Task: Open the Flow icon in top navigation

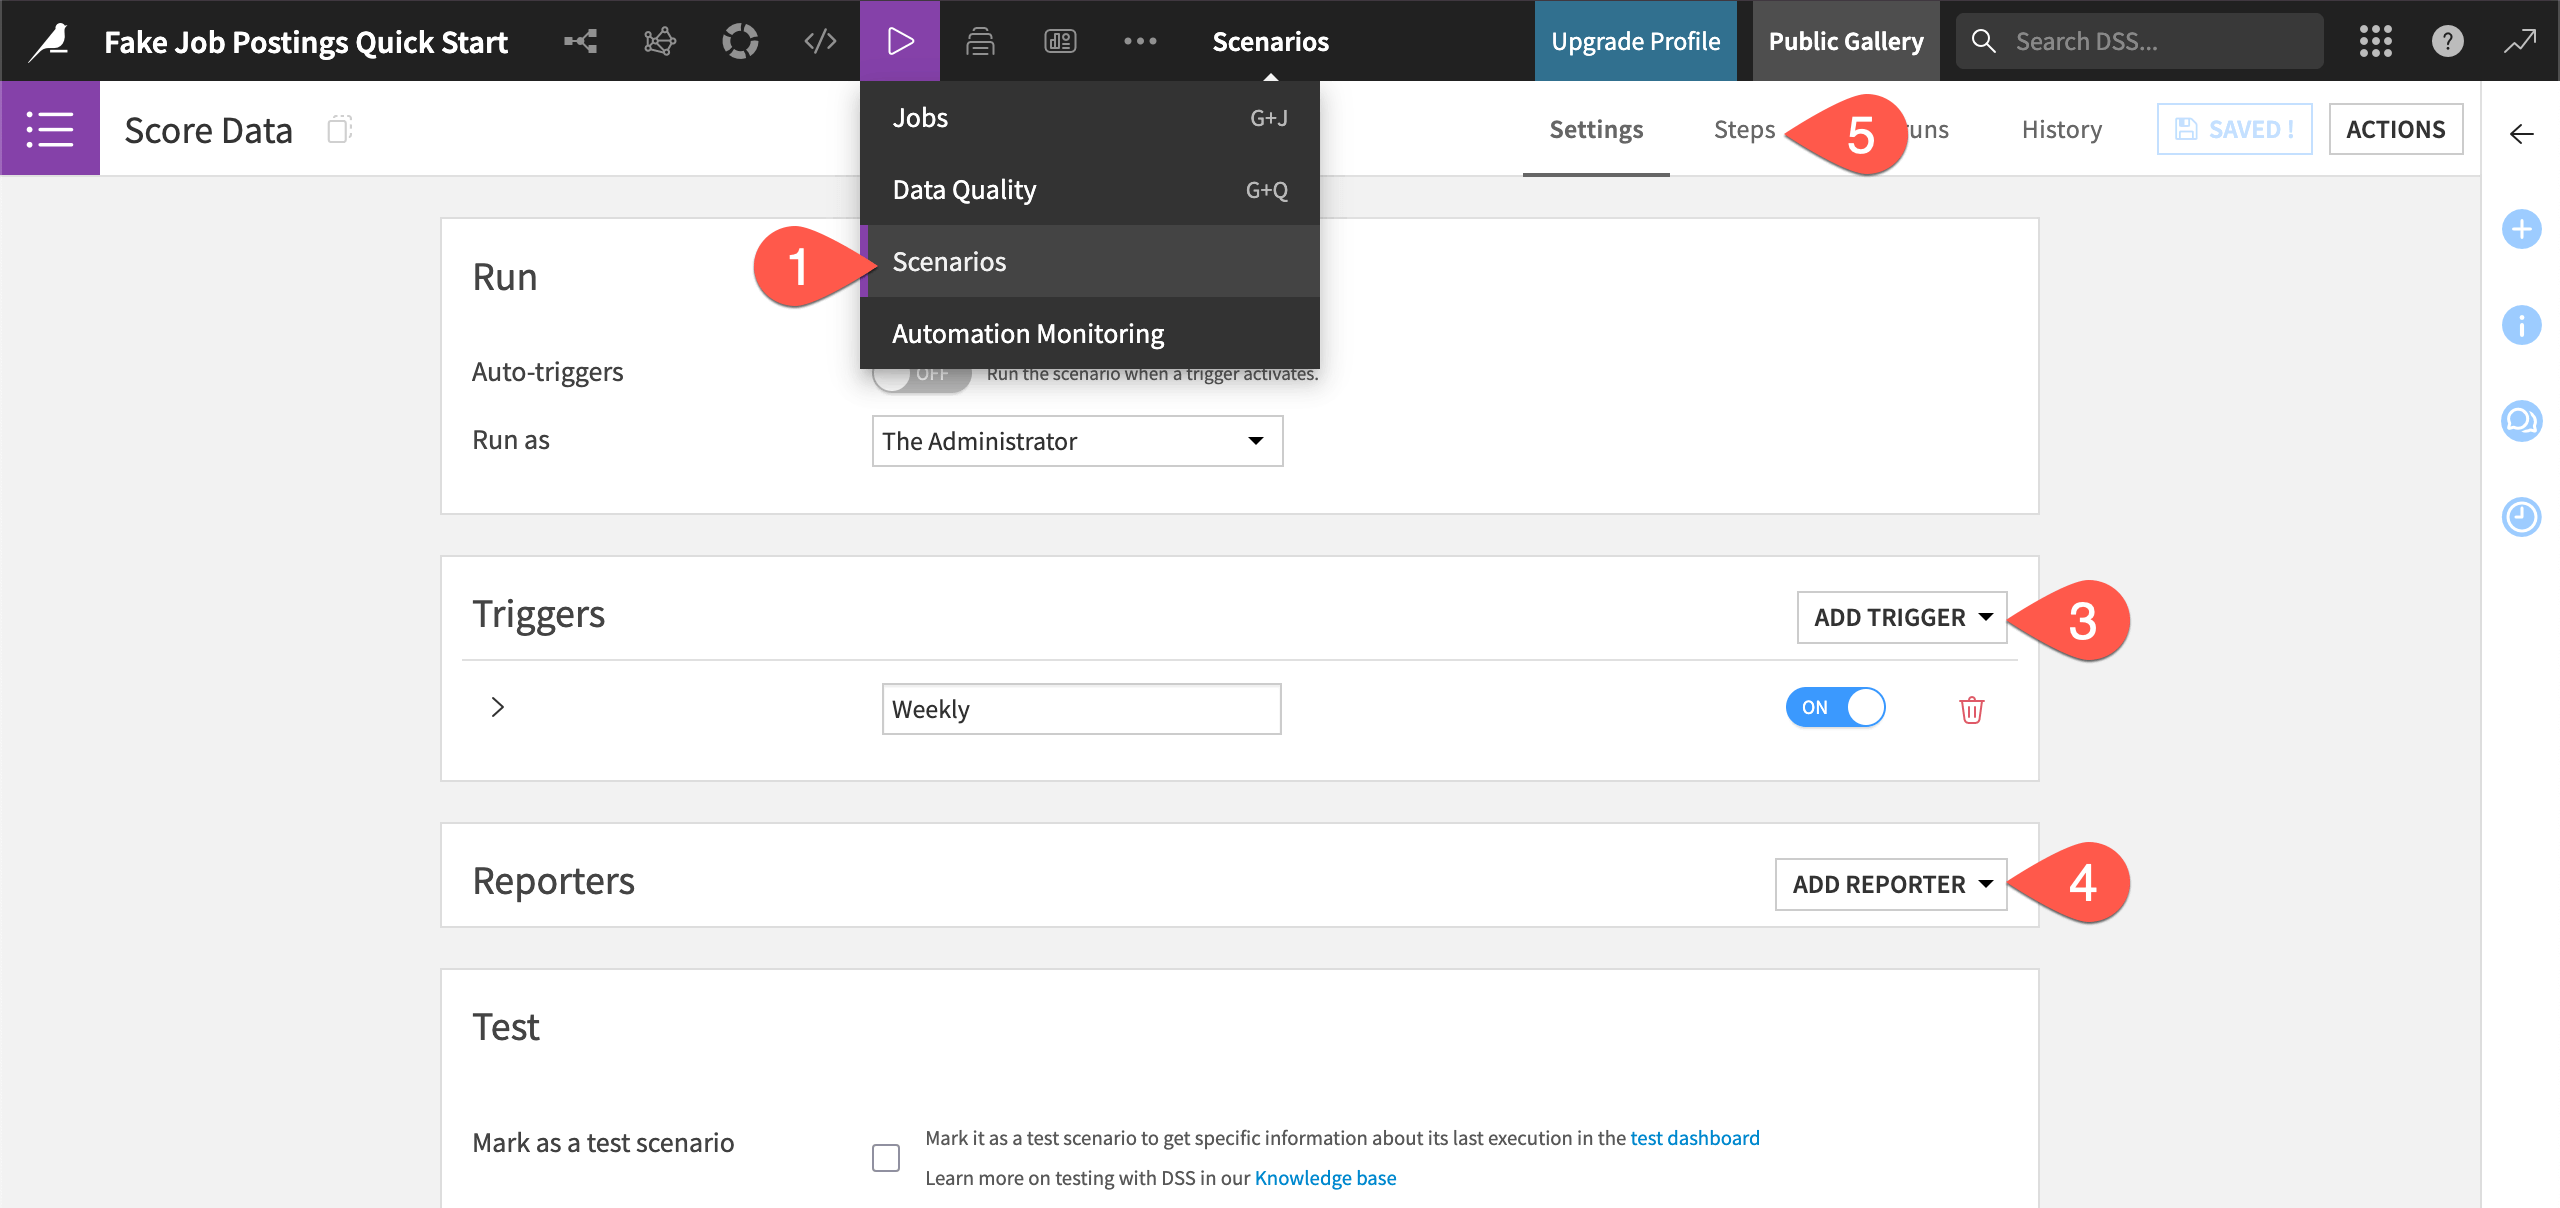Action: [x=580, y=41]
